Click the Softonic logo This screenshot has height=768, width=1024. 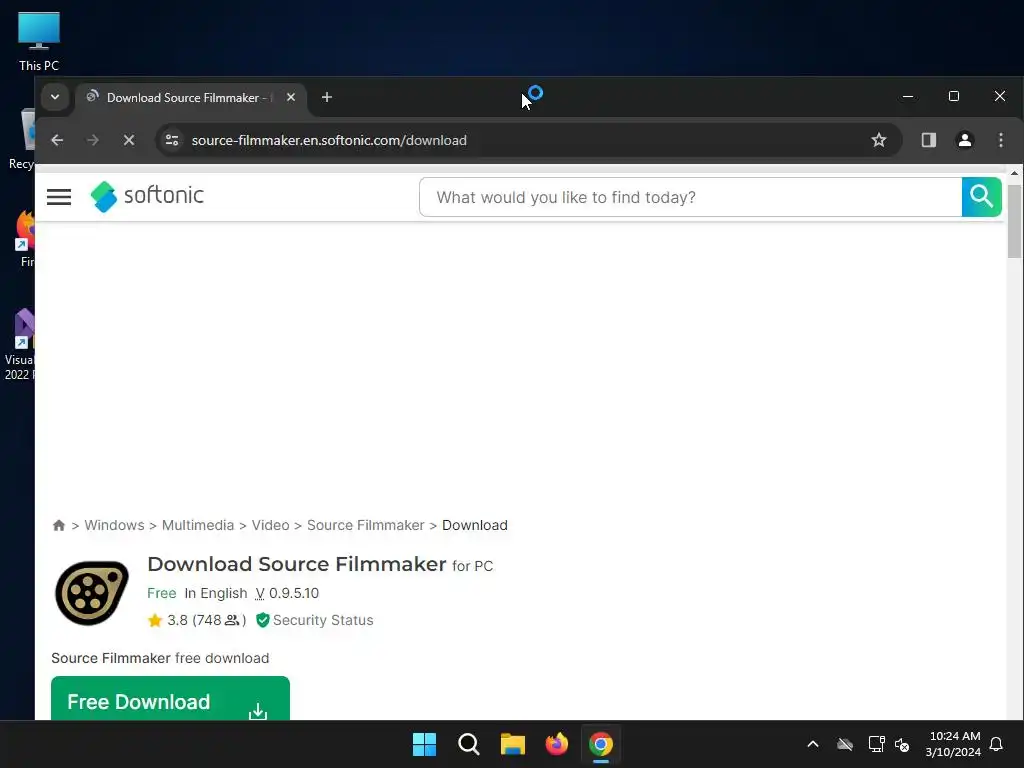147,196
